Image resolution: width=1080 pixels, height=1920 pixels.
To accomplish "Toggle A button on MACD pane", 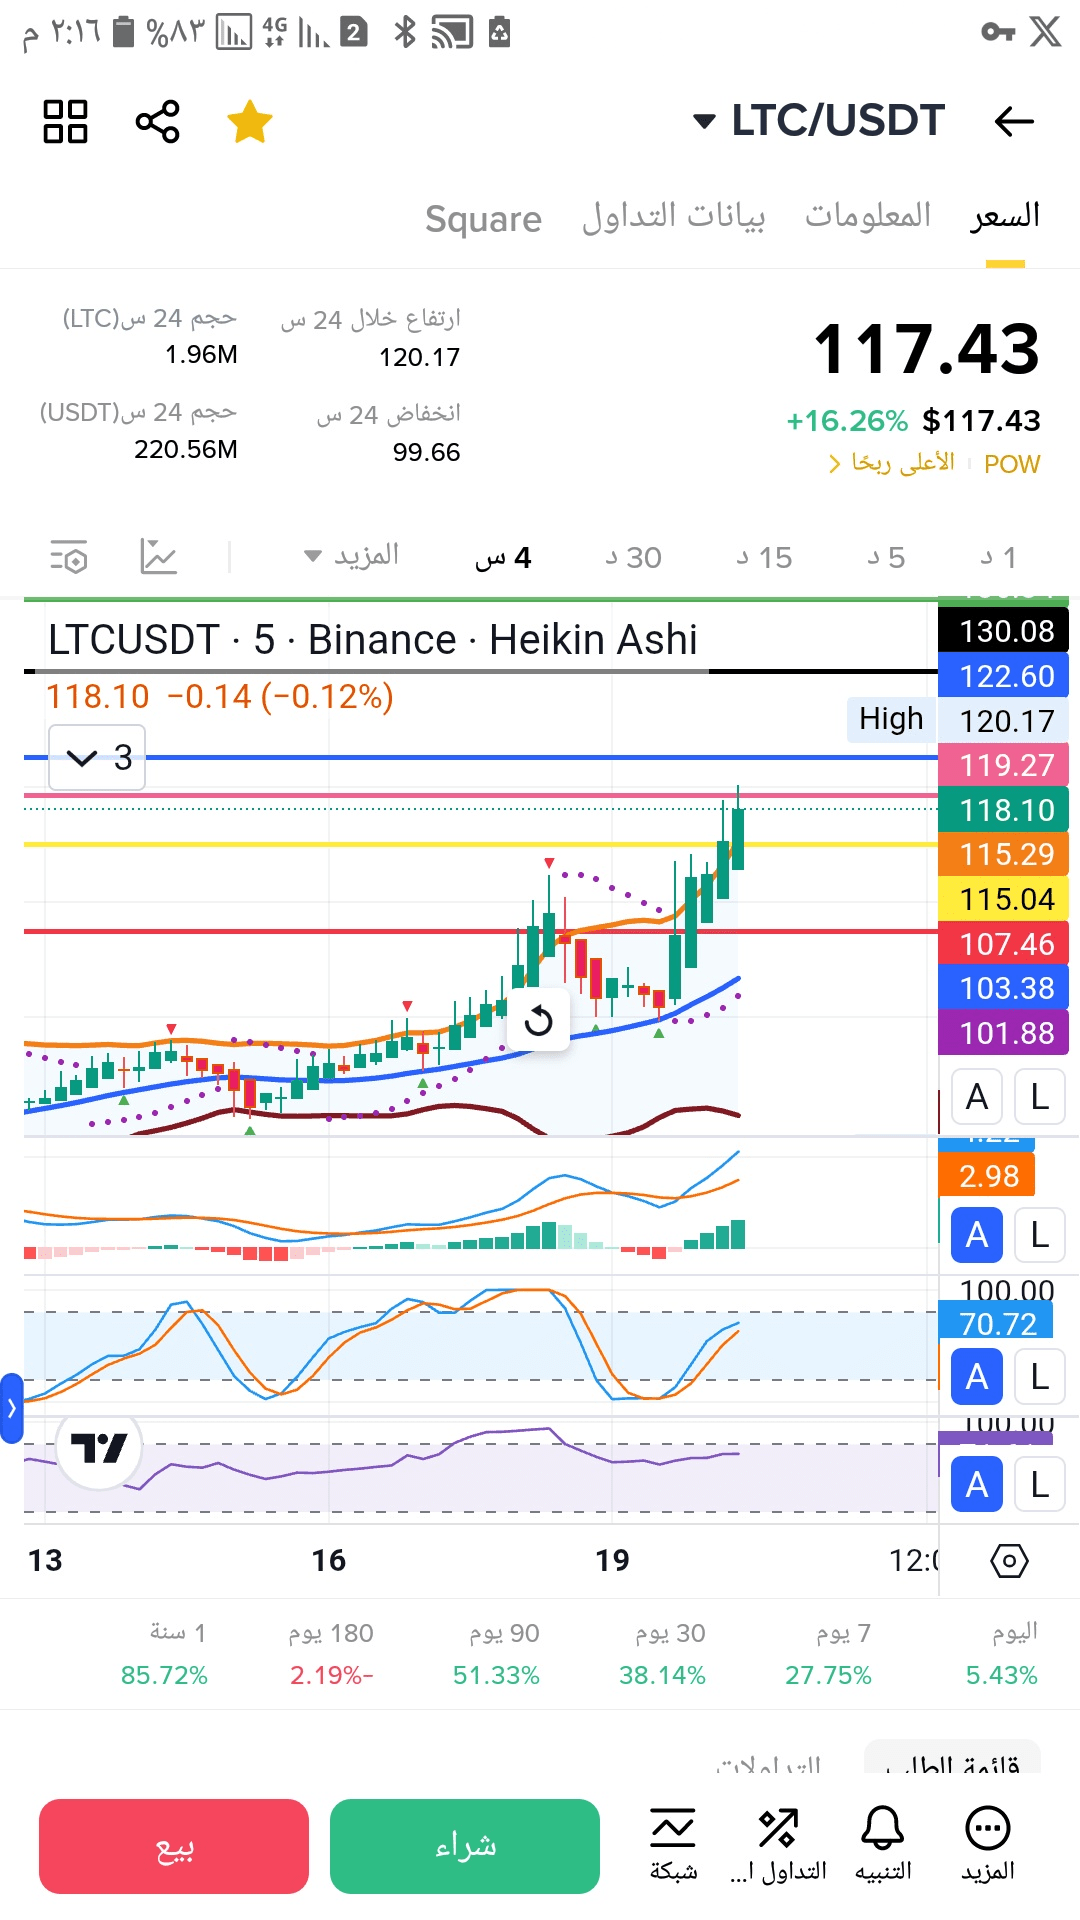I will tap(977, 1234).
